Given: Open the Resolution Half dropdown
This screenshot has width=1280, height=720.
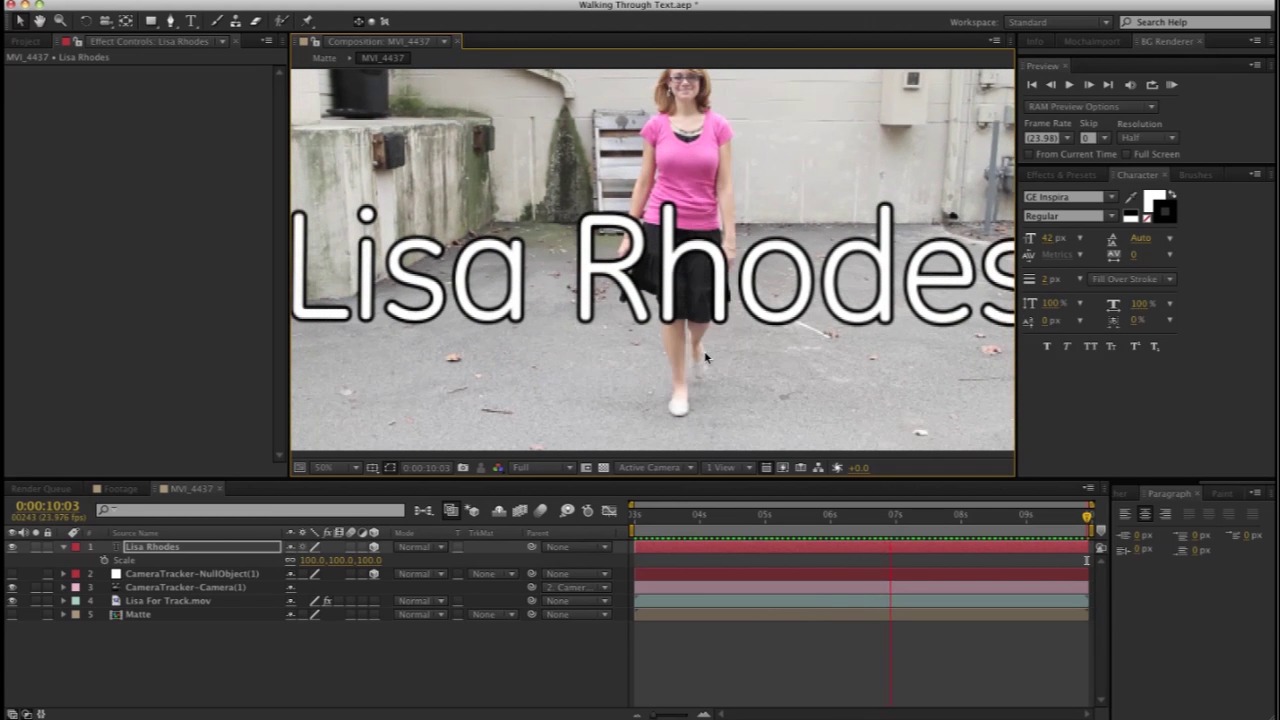Looking at the screenshot, I should pyautogui.click(x=1148, y=137).
